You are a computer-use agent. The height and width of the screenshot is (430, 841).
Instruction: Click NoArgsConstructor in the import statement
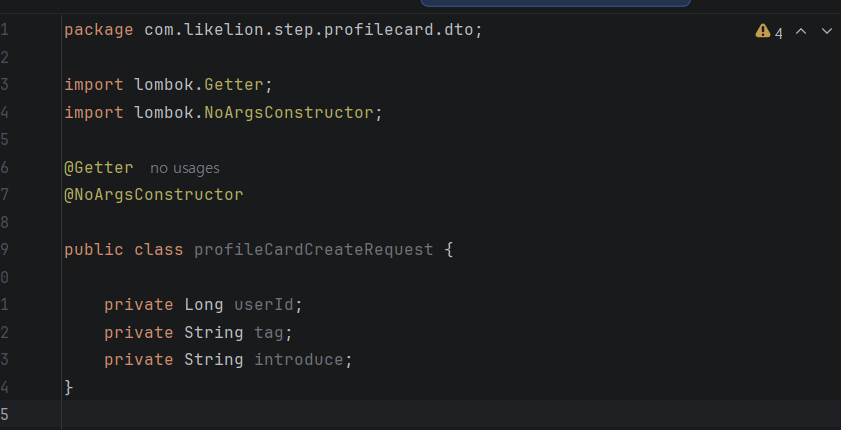289,113
